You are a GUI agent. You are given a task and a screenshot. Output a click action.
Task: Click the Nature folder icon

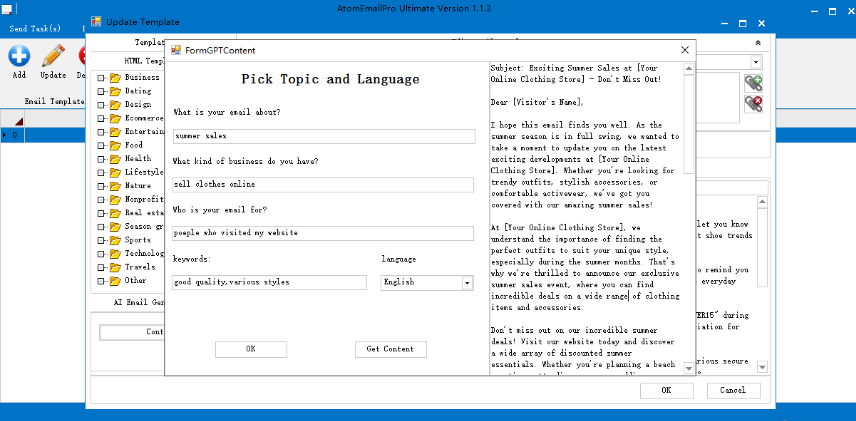tap(115, 186)
